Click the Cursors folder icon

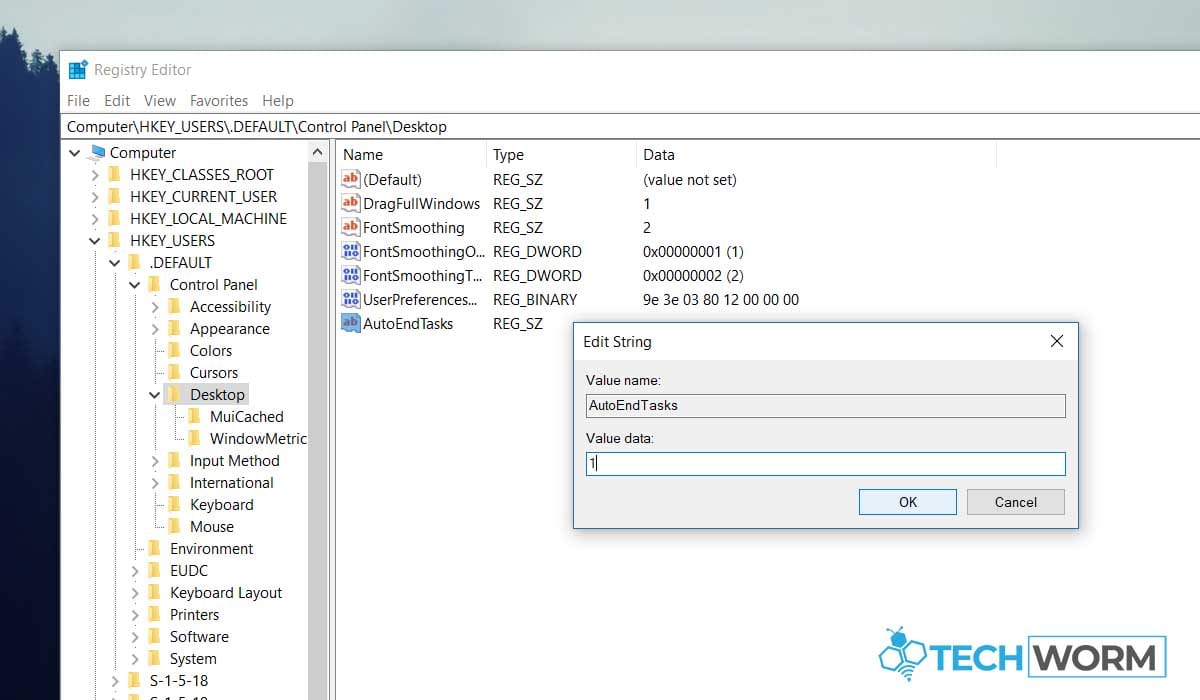click(x=174, y=373)
